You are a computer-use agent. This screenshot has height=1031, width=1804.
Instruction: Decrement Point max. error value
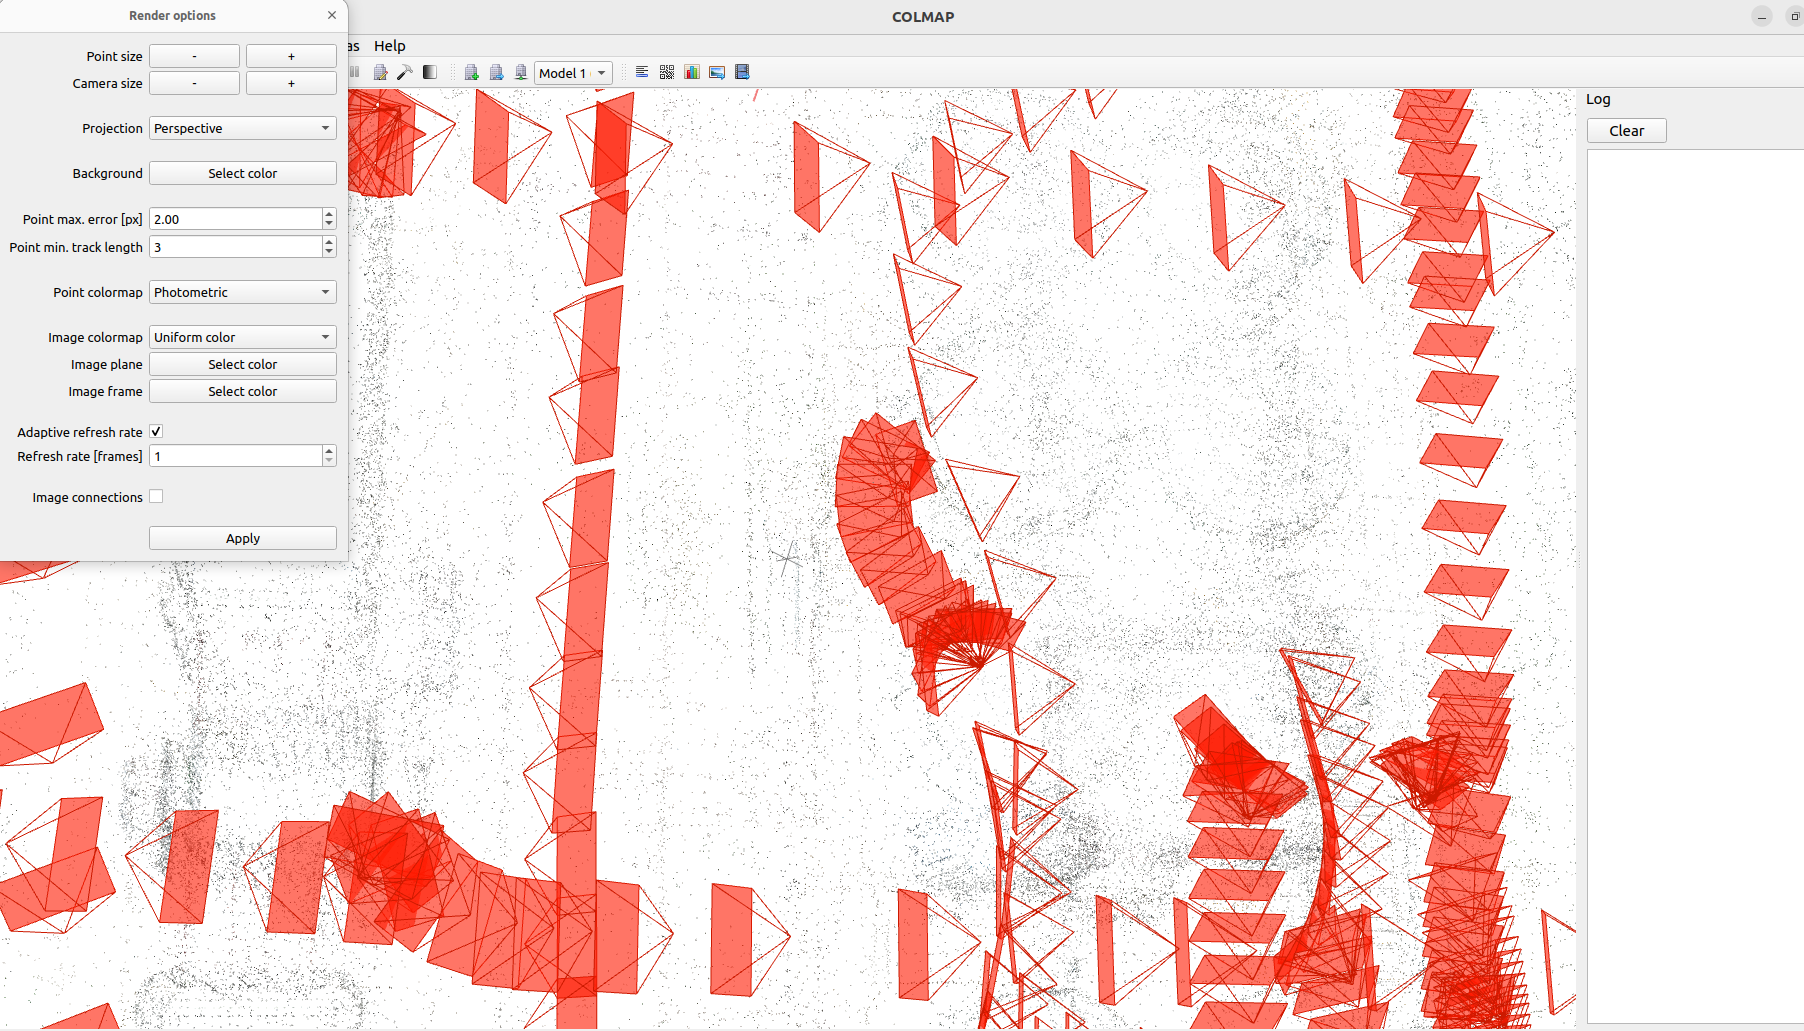(x=329, y=224)
